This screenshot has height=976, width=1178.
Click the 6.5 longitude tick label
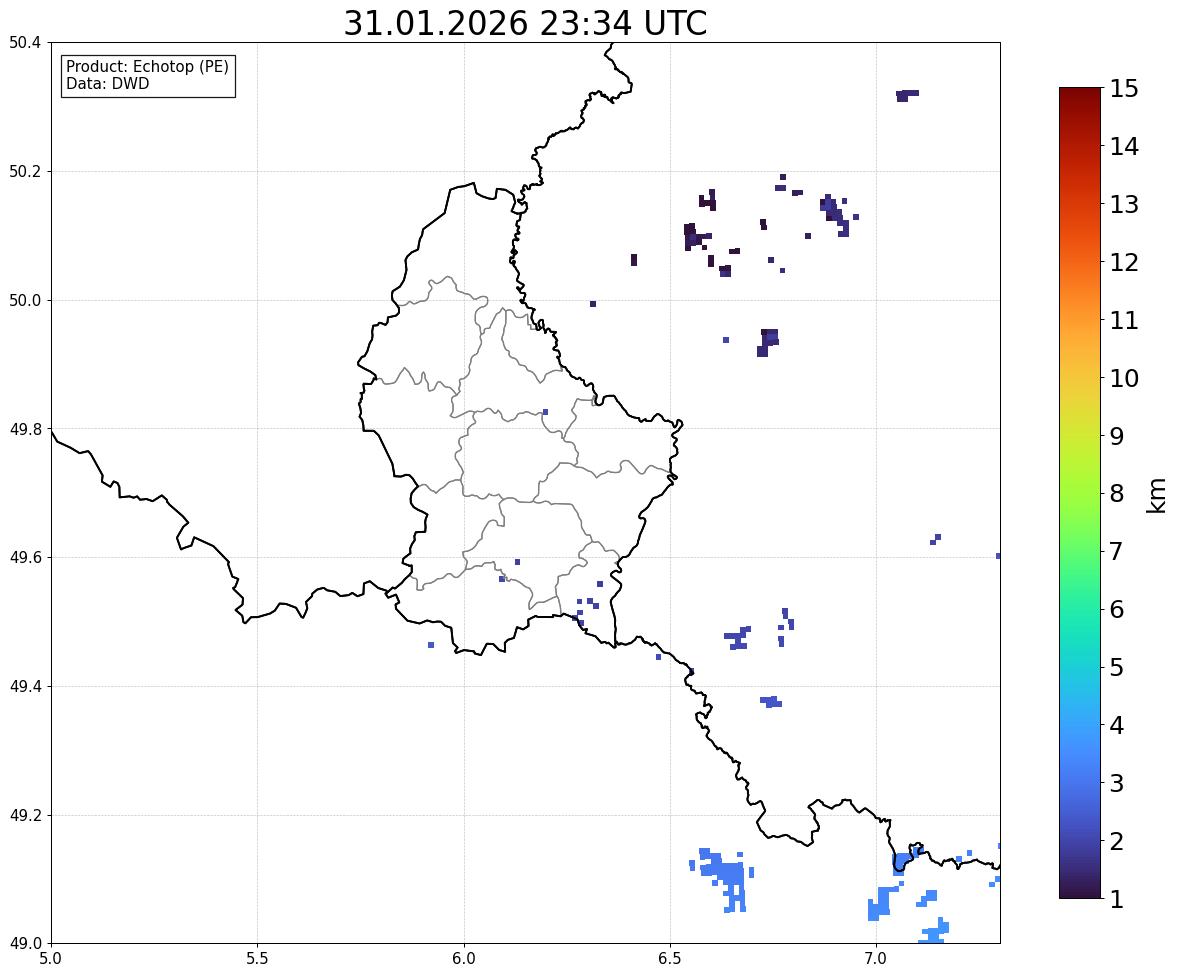[669, 959]
